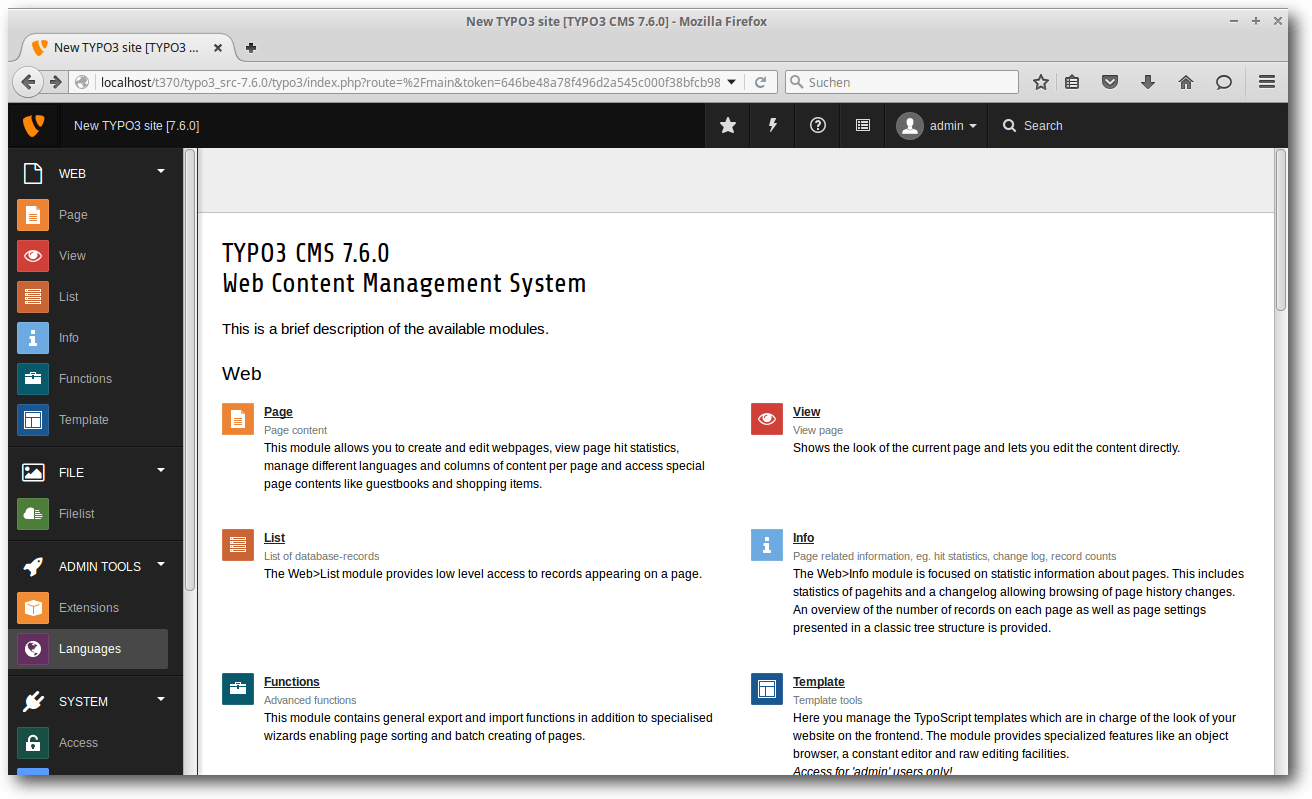The height and width of the screenshot is (799, 1312).
Task: Click the red View eye icon in content
Action: [x=767, y=419]
